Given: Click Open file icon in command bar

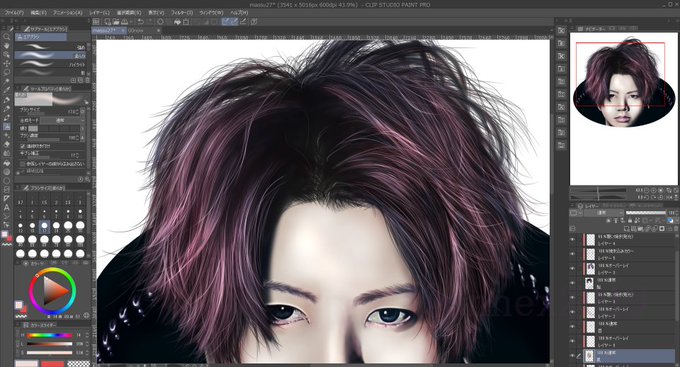Looking at the screenshot, I should pyautogui.click(x=116, y=21).
